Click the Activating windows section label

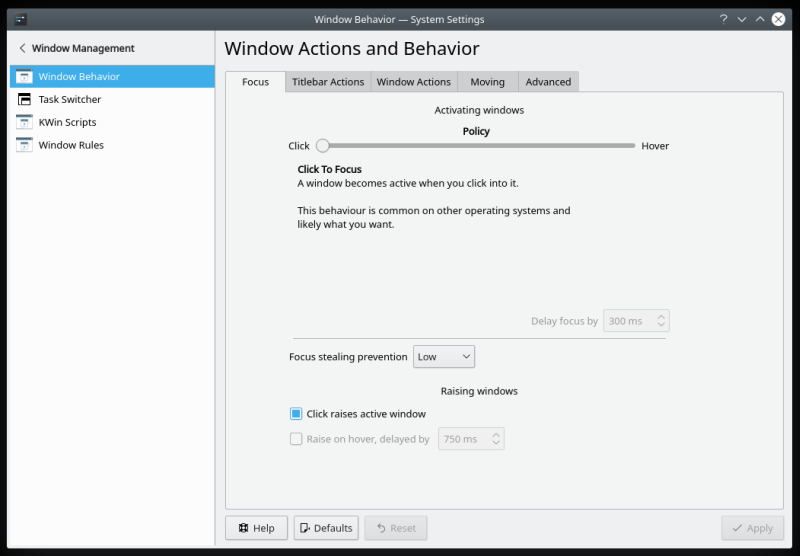point(479,110)
